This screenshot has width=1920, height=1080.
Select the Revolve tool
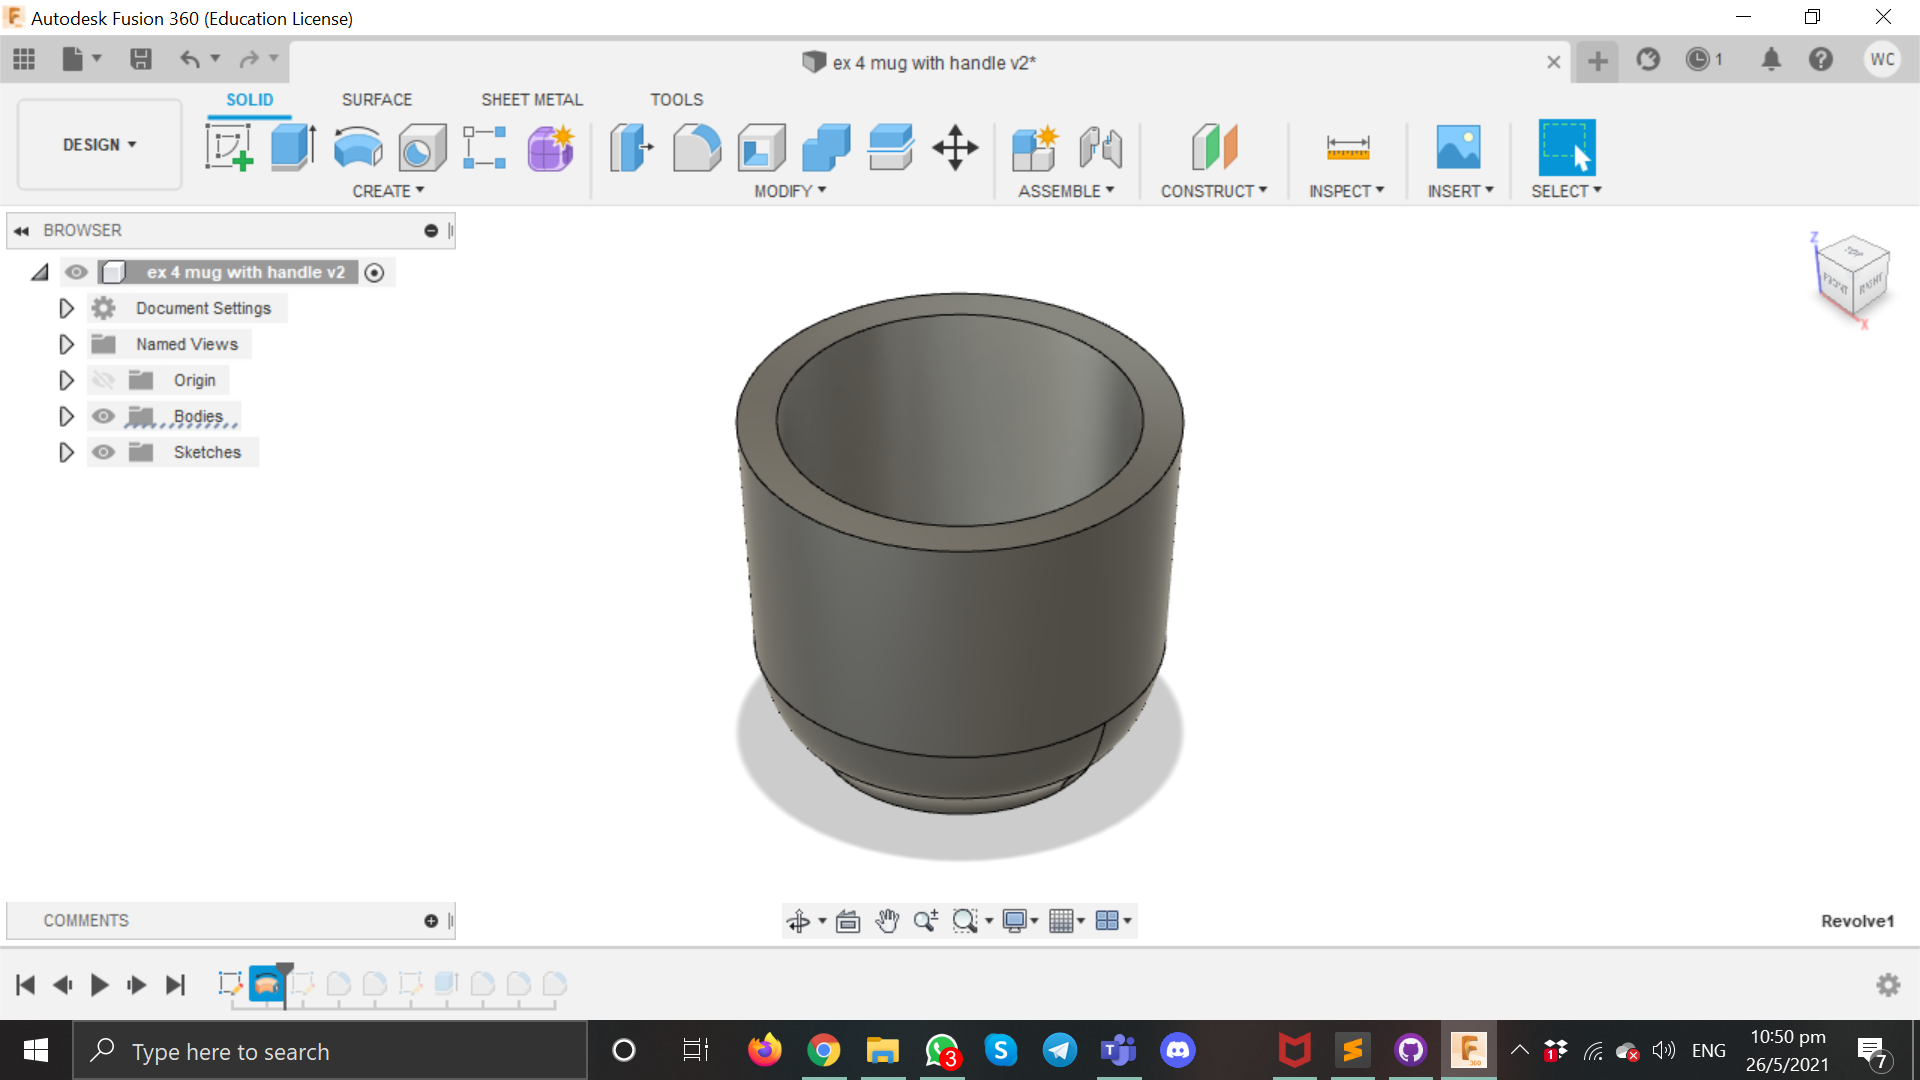coord(358,147)
